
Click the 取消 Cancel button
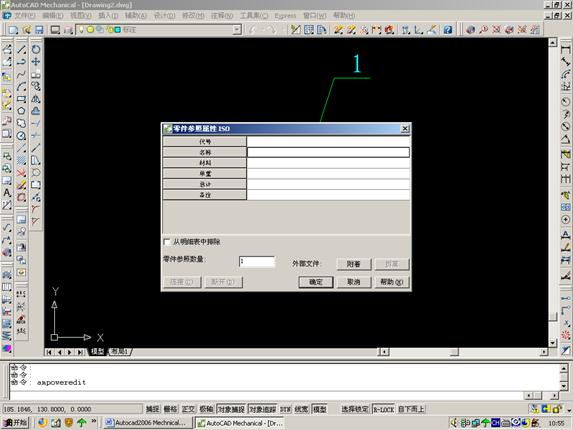pos(354,282)
